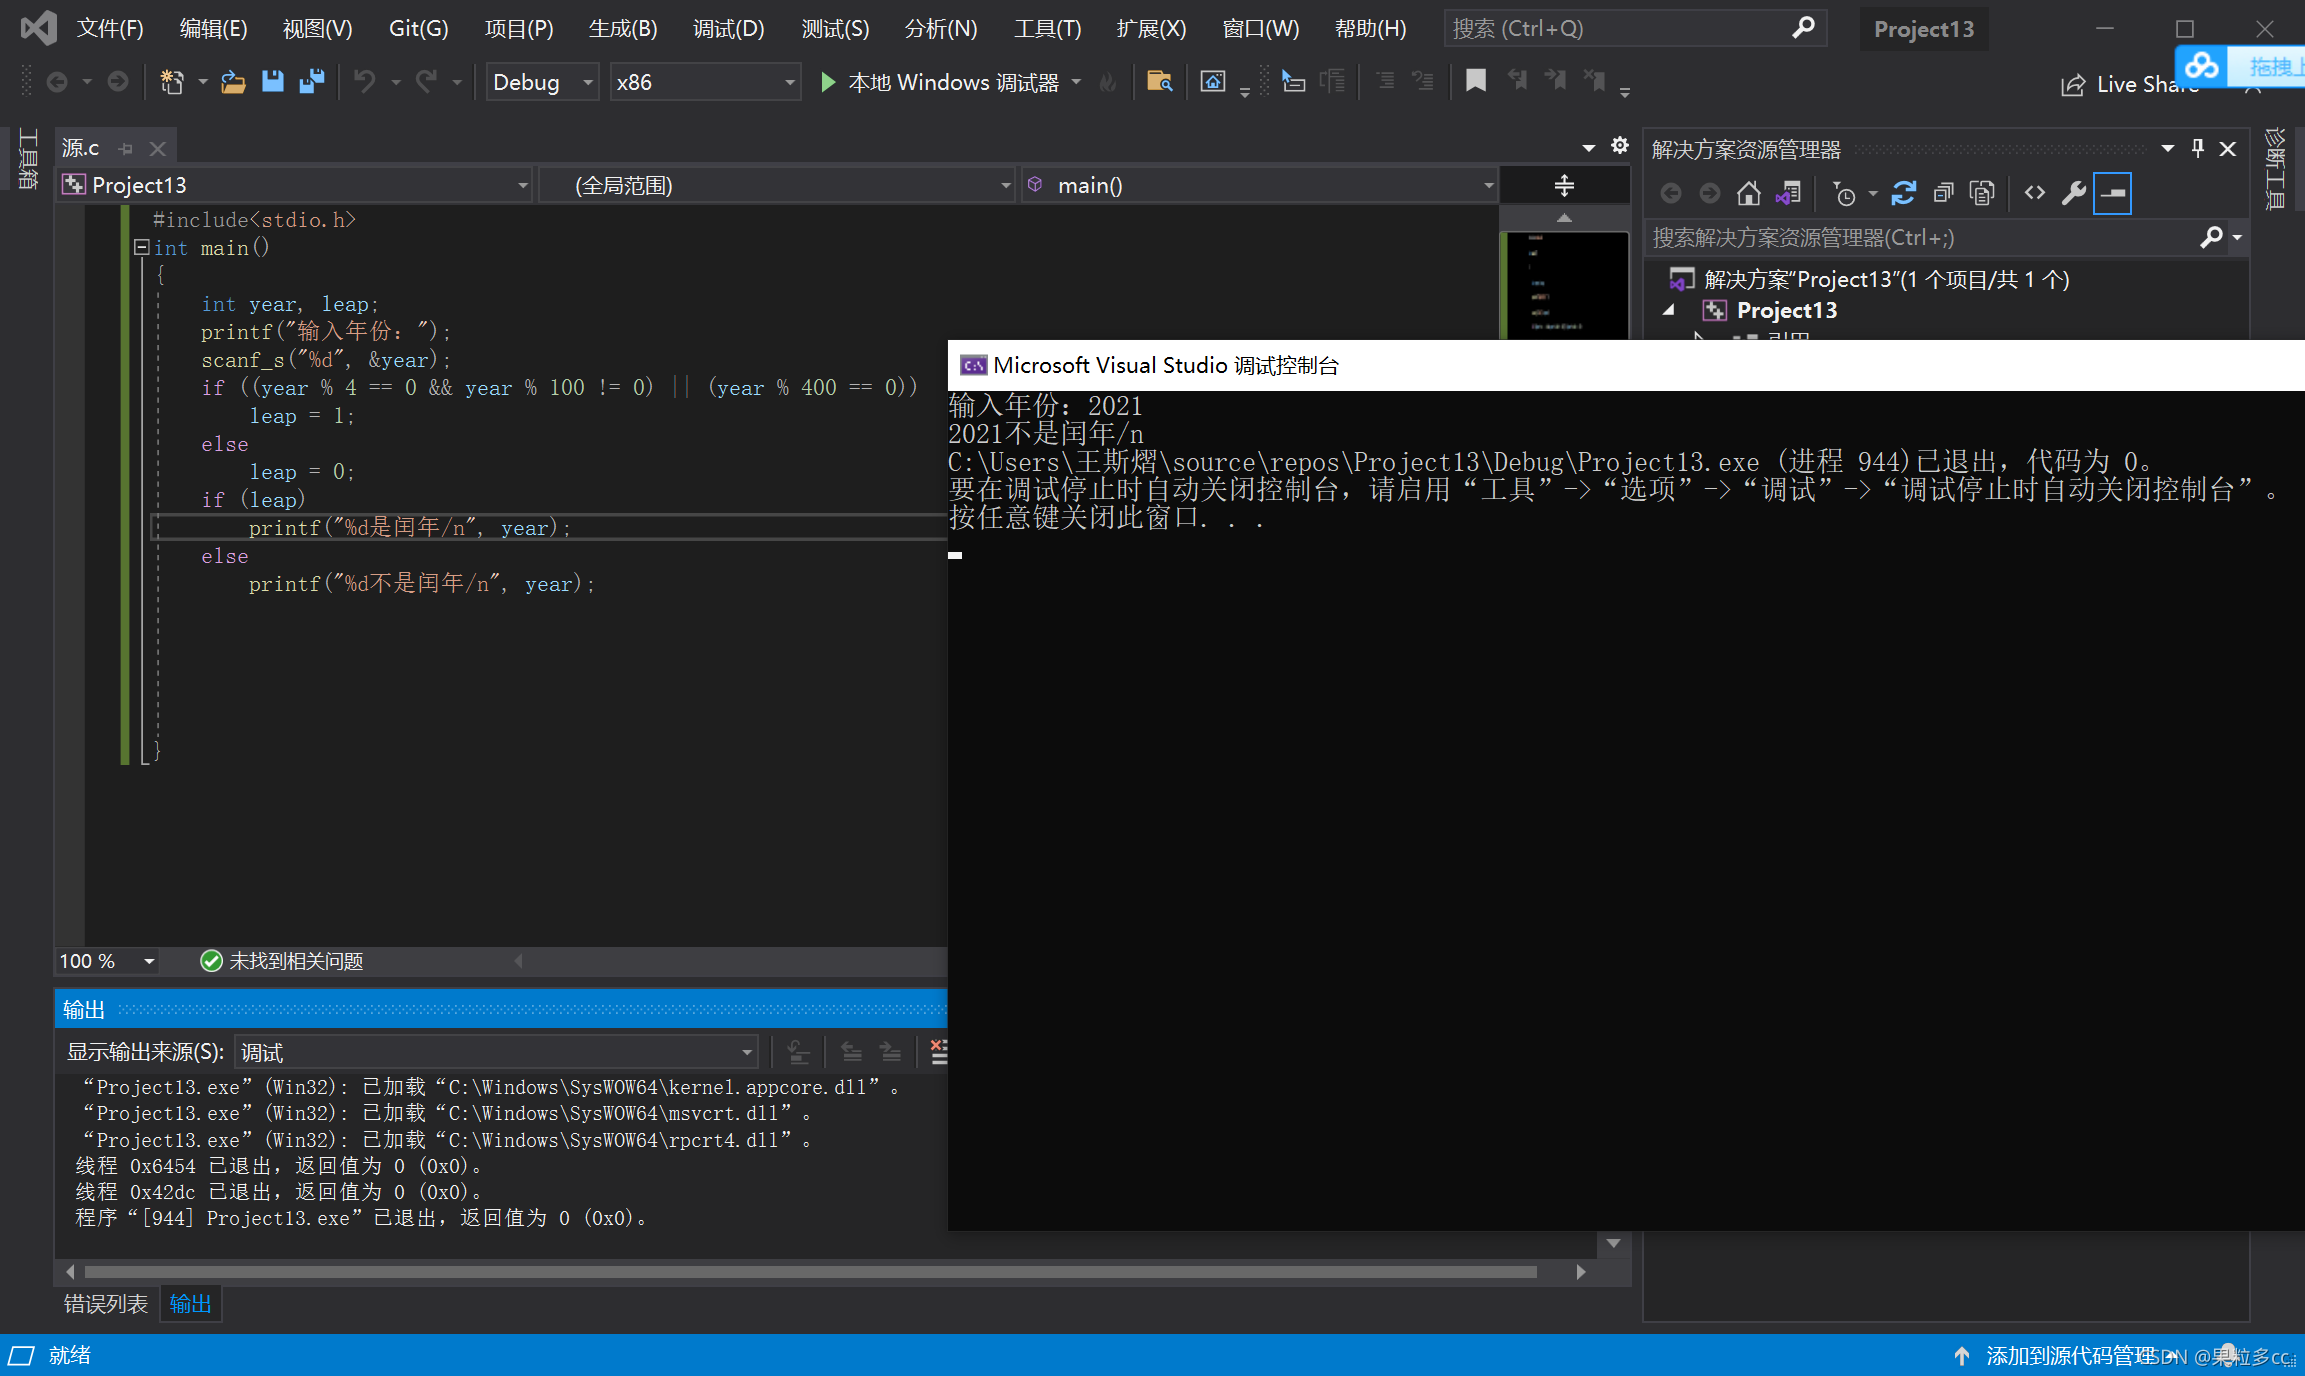
Task: Switch views icon in Solution Explorer toolbar
Action: [1788, 193]
